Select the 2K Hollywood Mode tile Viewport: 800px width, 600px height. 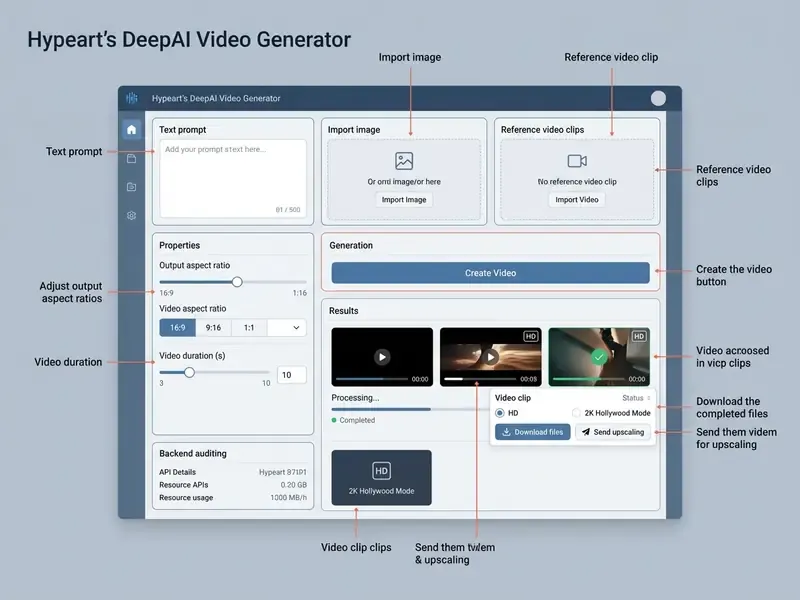coord(381,478)
